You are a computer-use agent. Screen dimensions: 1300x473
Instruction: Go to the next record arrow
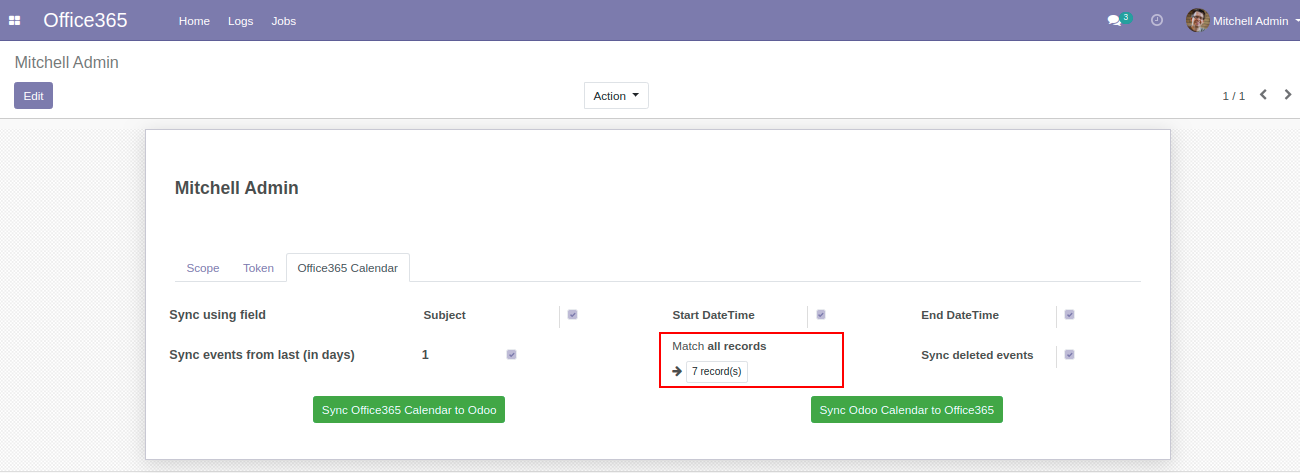[x=1288, y=95]
